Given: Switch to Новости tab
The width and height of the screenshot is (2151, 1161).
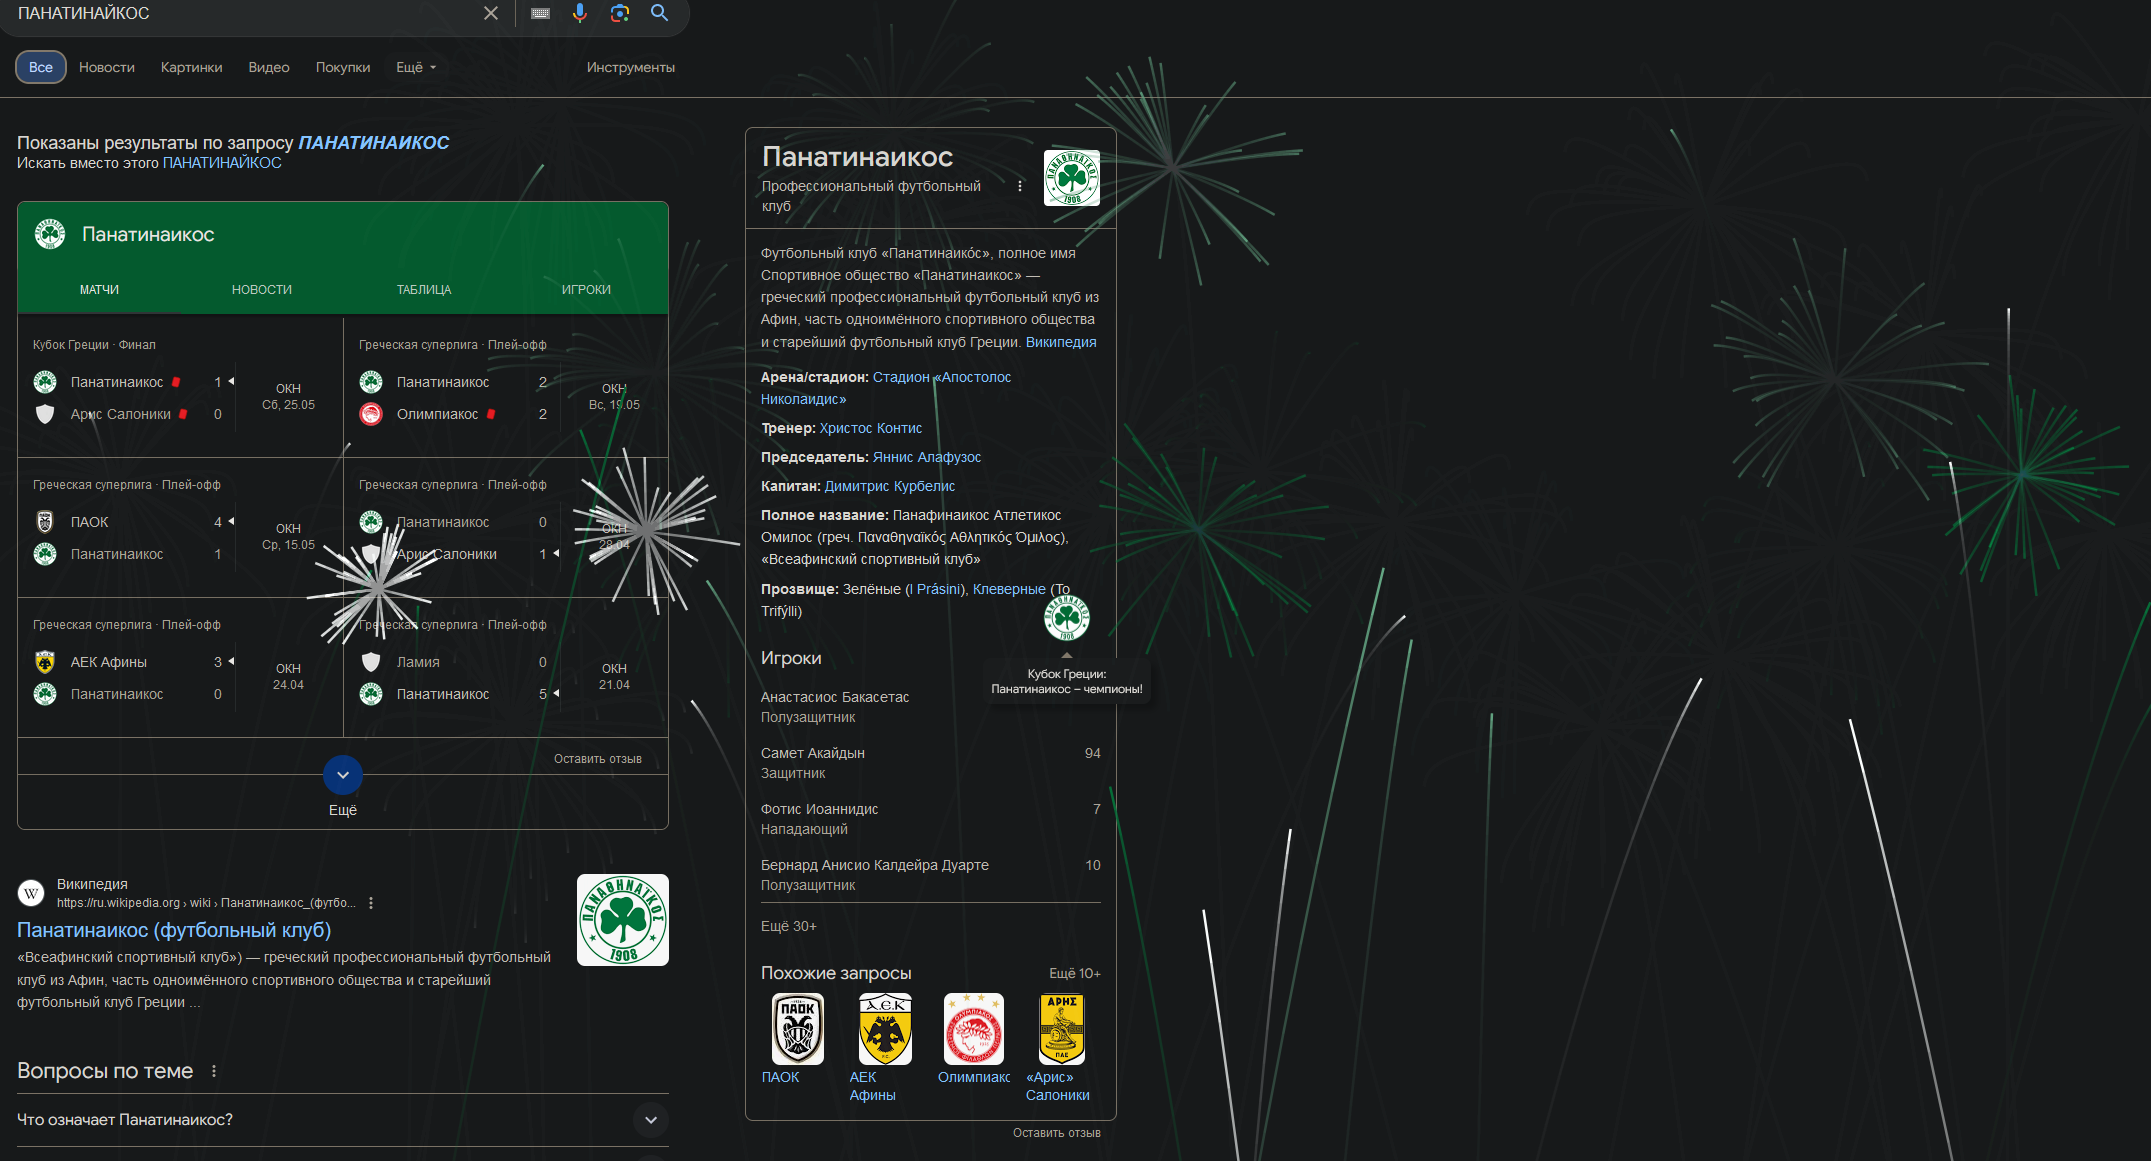Looking at the screenshot, I should point(107,67).
